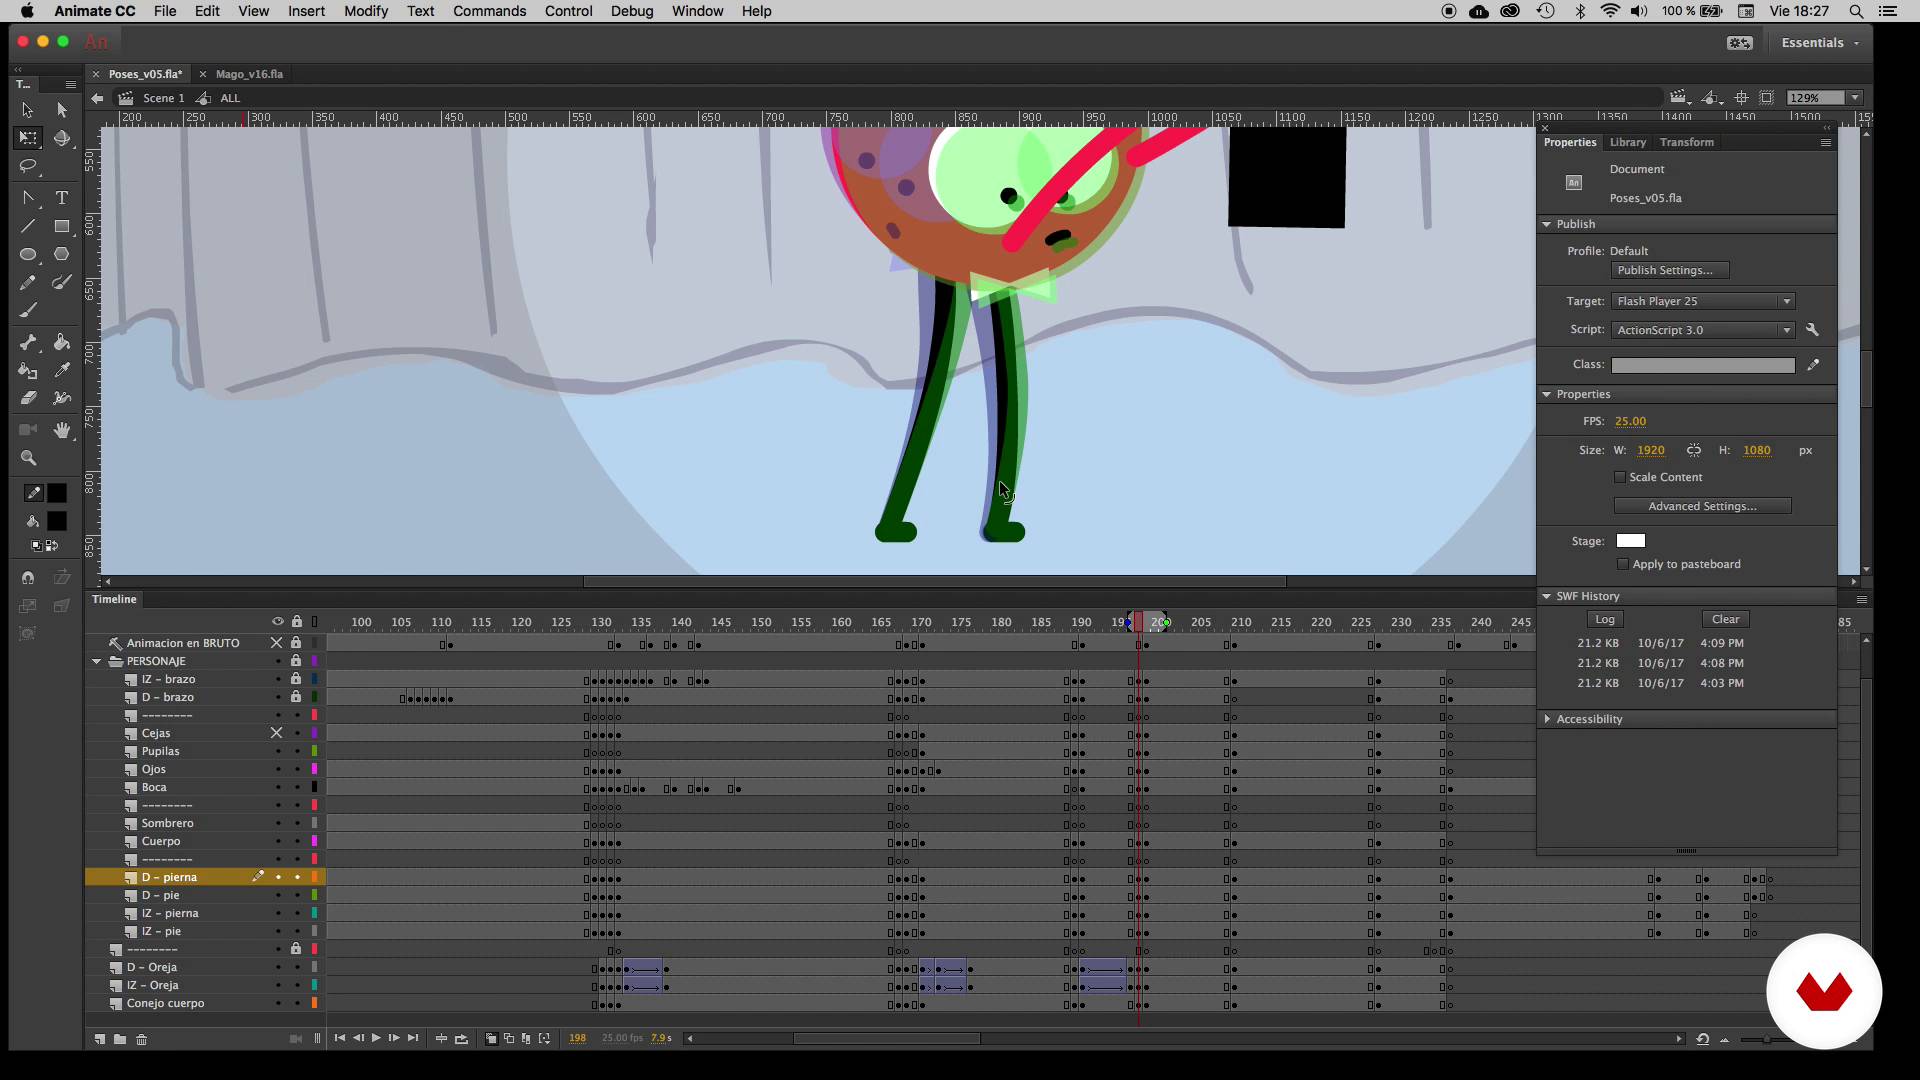The image size is (1920, 1080).
Task: Select the PolyStar tool
Action: (62, 254)
